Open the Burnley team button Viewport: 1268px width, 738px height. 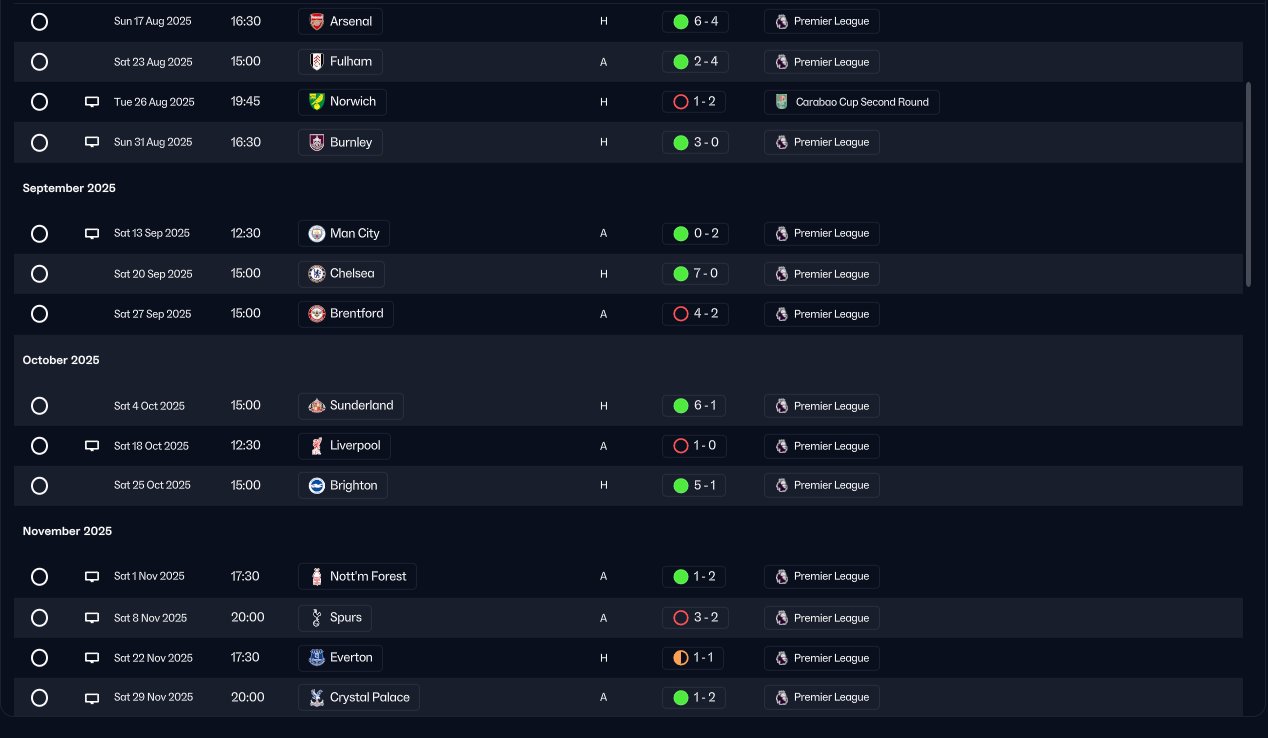coord(340,142)
